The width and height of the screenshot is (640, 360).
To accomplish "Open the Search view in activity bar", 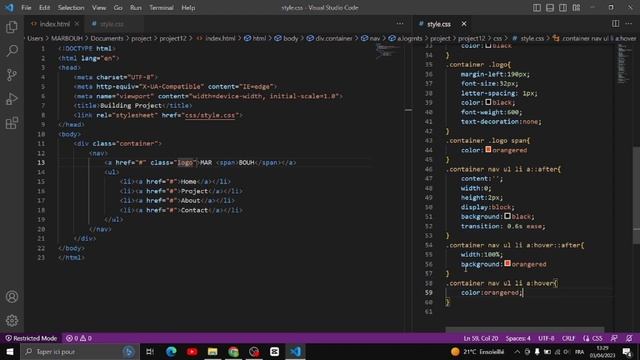I will pyautogui.click(x=12, y=51).
